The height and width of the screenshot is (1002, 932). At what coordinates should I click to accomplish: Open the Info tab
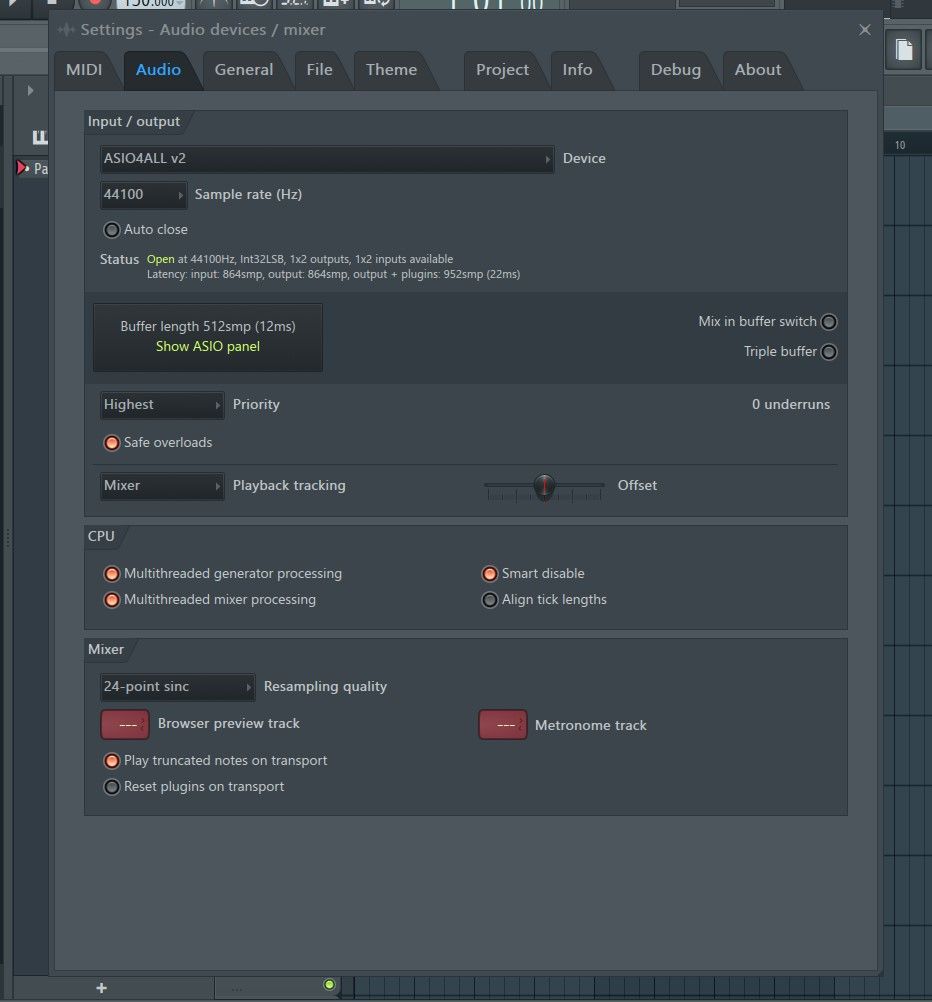point(577,70)
